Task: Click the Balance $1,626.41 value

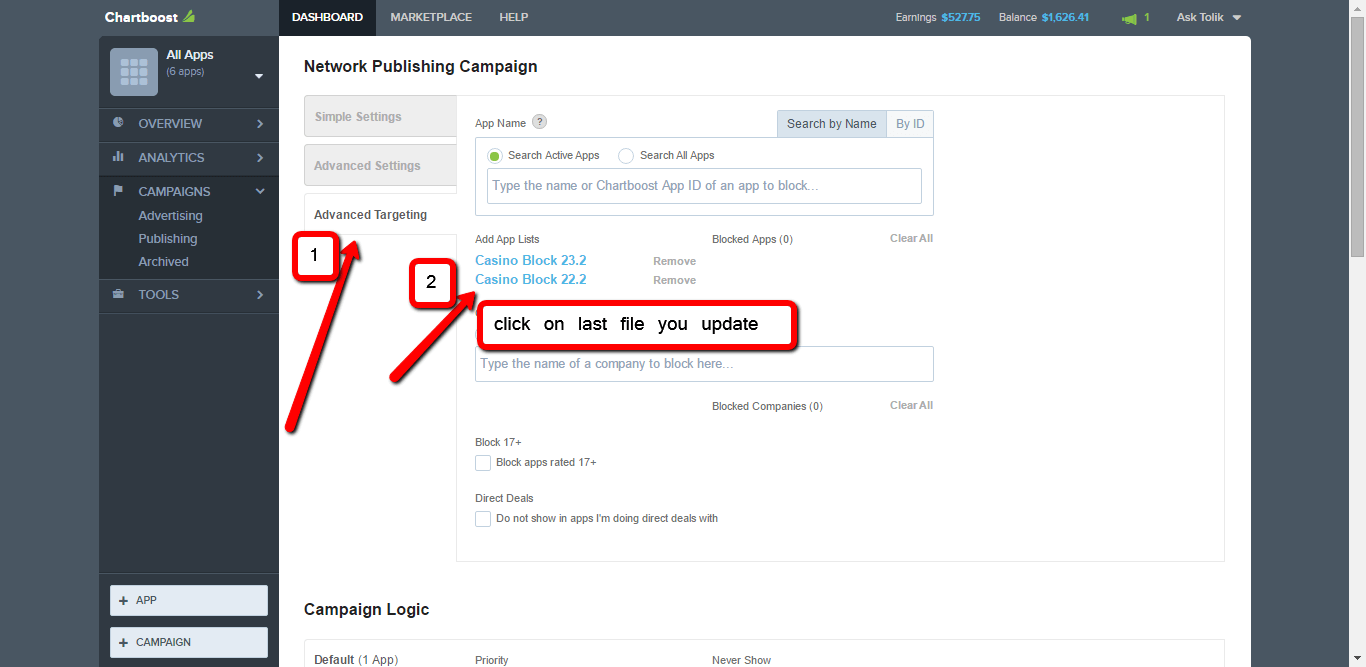Action: pyautogui.click(x=1065, y=18)
